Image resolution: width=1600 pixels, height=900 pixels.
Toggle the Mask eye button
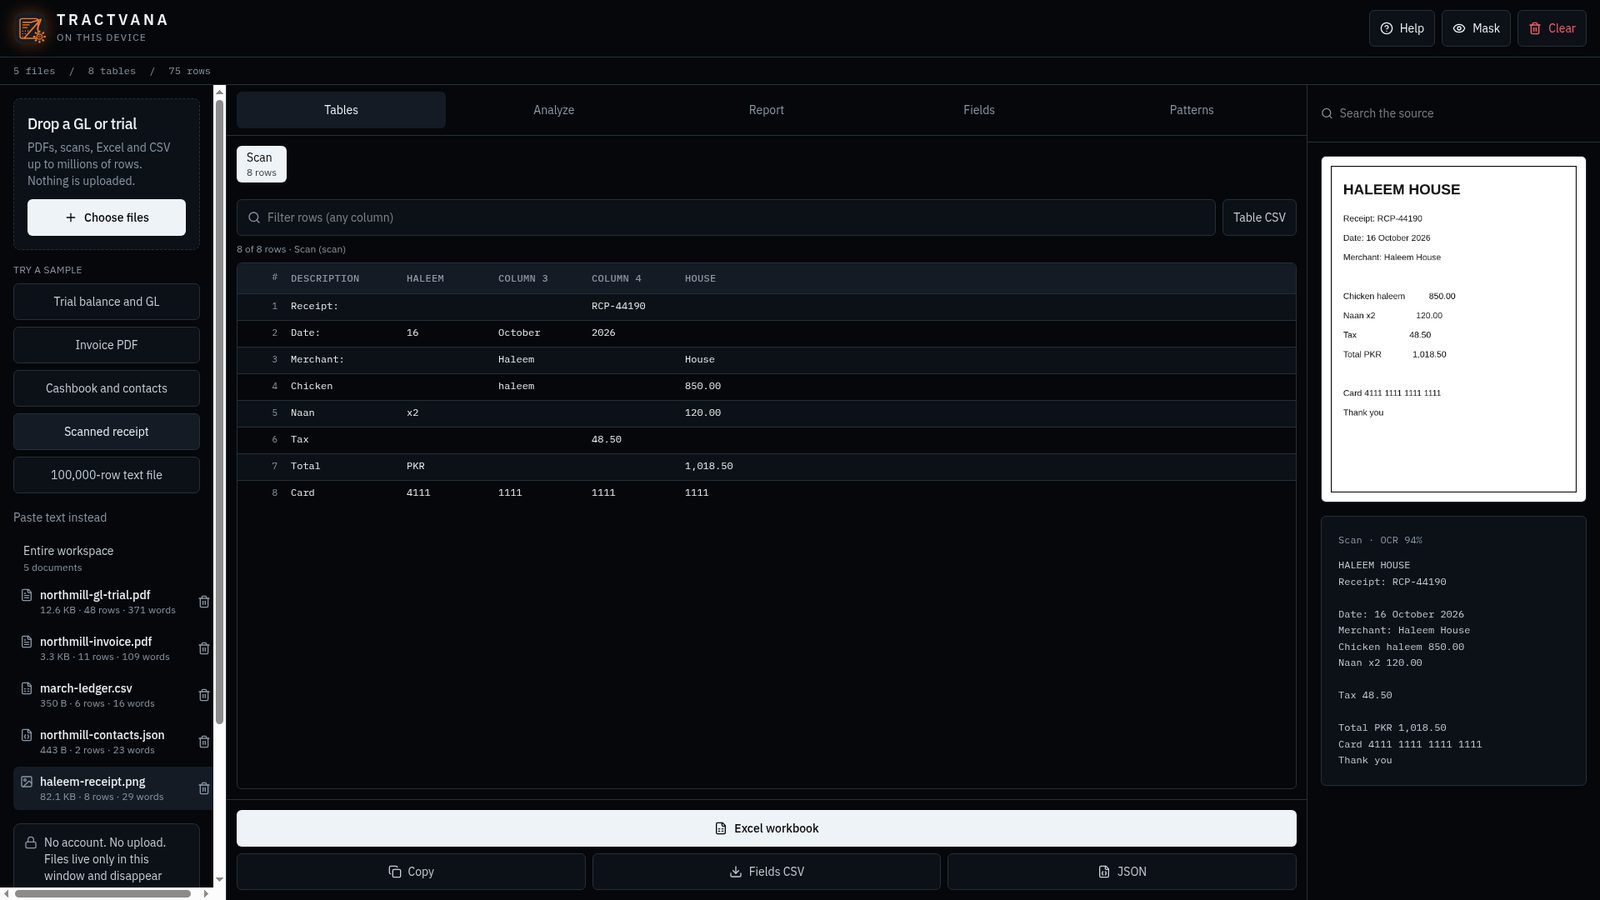point(1476,28)
